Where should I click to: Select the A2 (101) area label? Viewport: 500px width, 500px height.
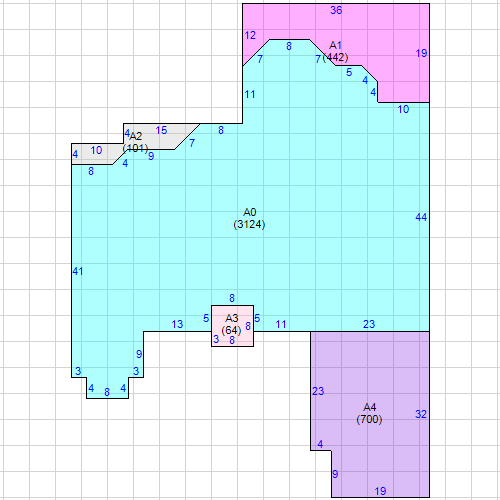tap(135, 142)
